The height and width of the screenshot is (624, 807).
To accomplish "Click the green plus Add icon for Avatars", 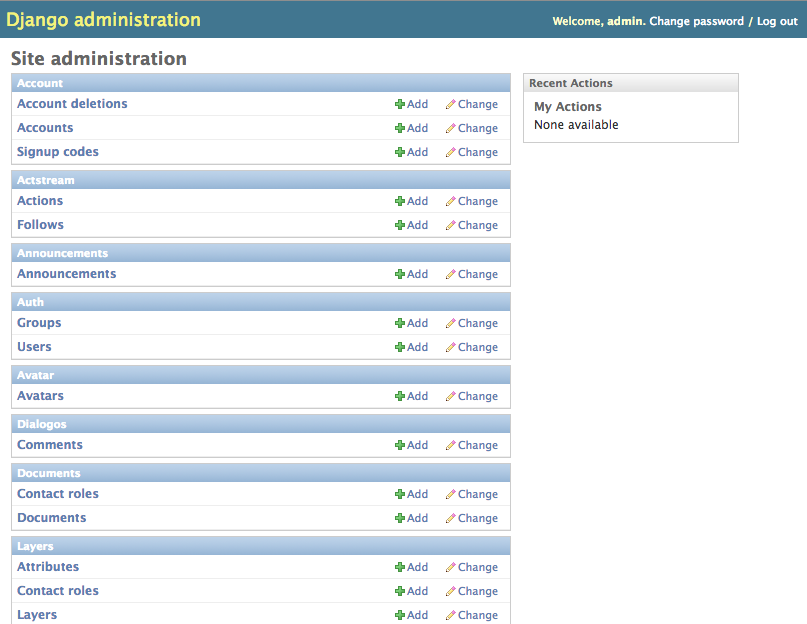I will (399, 396).
